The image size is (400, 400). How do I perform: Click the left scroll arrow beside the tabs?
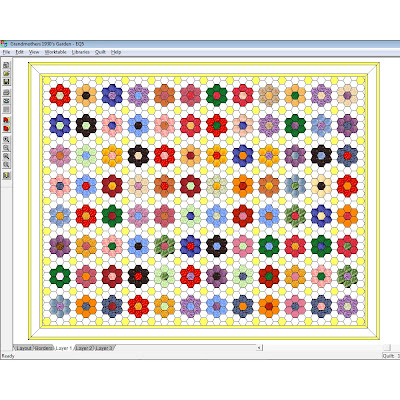259,348
